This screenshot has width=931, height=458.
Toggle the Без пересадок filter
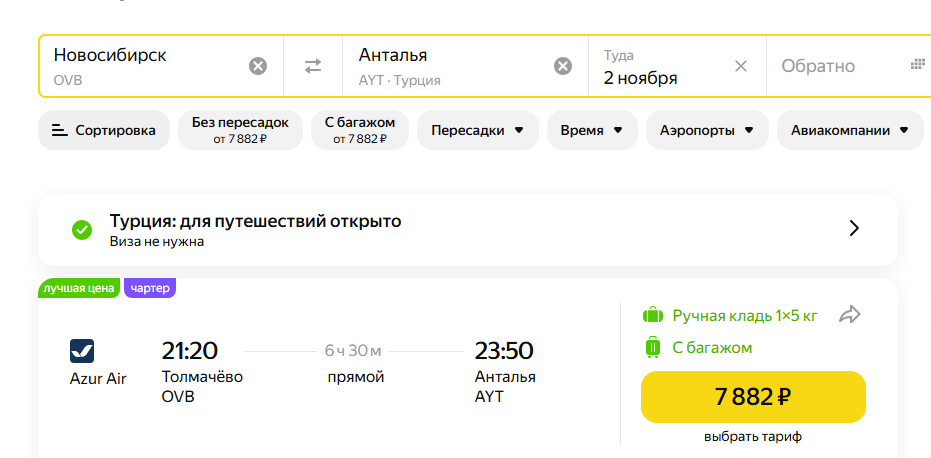[x=240, y=130]
